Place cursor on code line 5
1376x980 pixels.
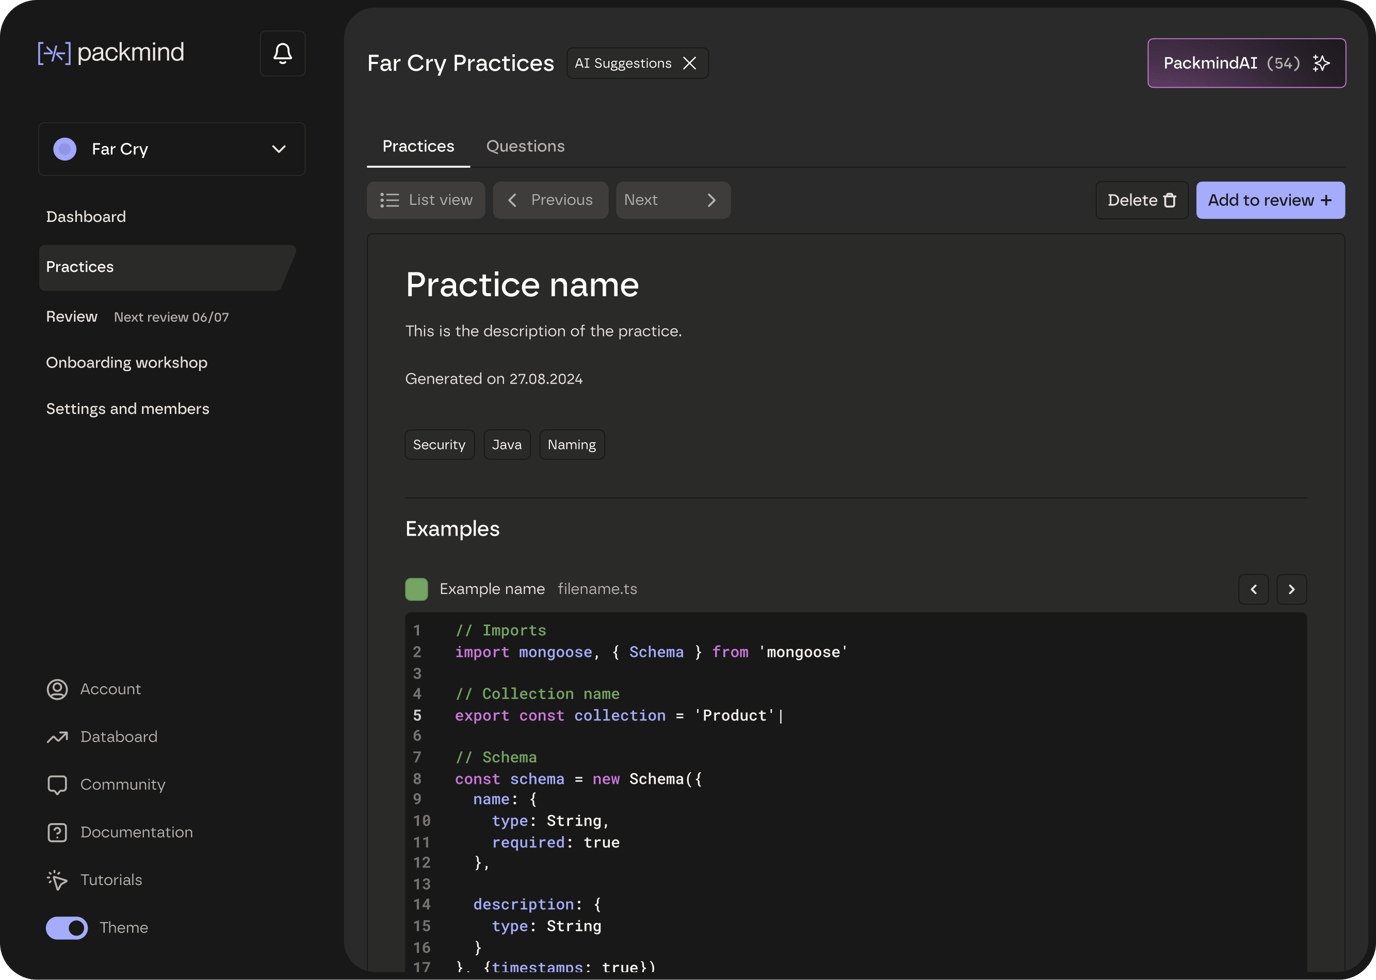tap(620, 716)
